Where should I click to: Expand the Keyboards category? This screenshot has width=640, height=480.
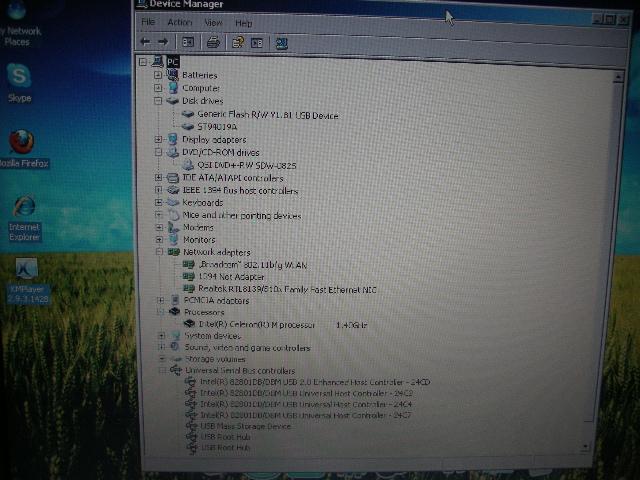click(x=158, y=202)
